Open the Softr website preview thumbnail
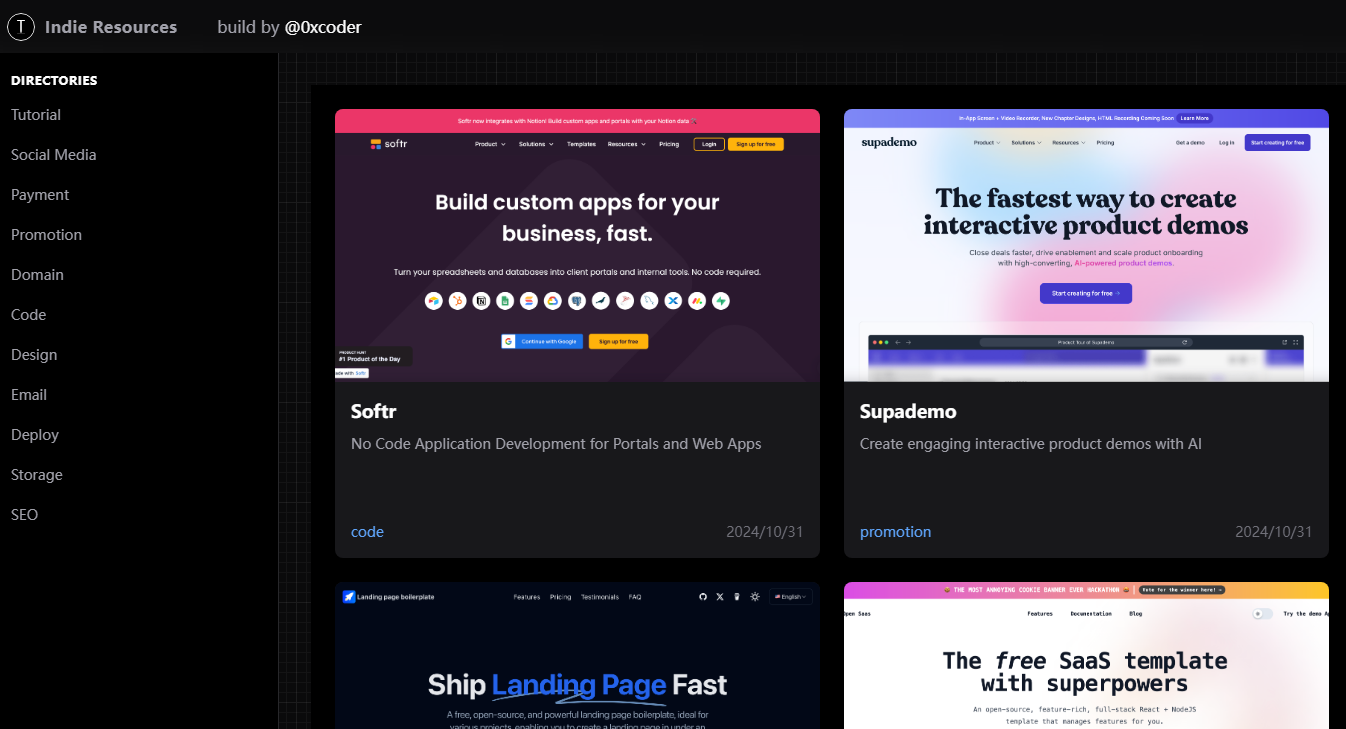 [x=577, y=245]
